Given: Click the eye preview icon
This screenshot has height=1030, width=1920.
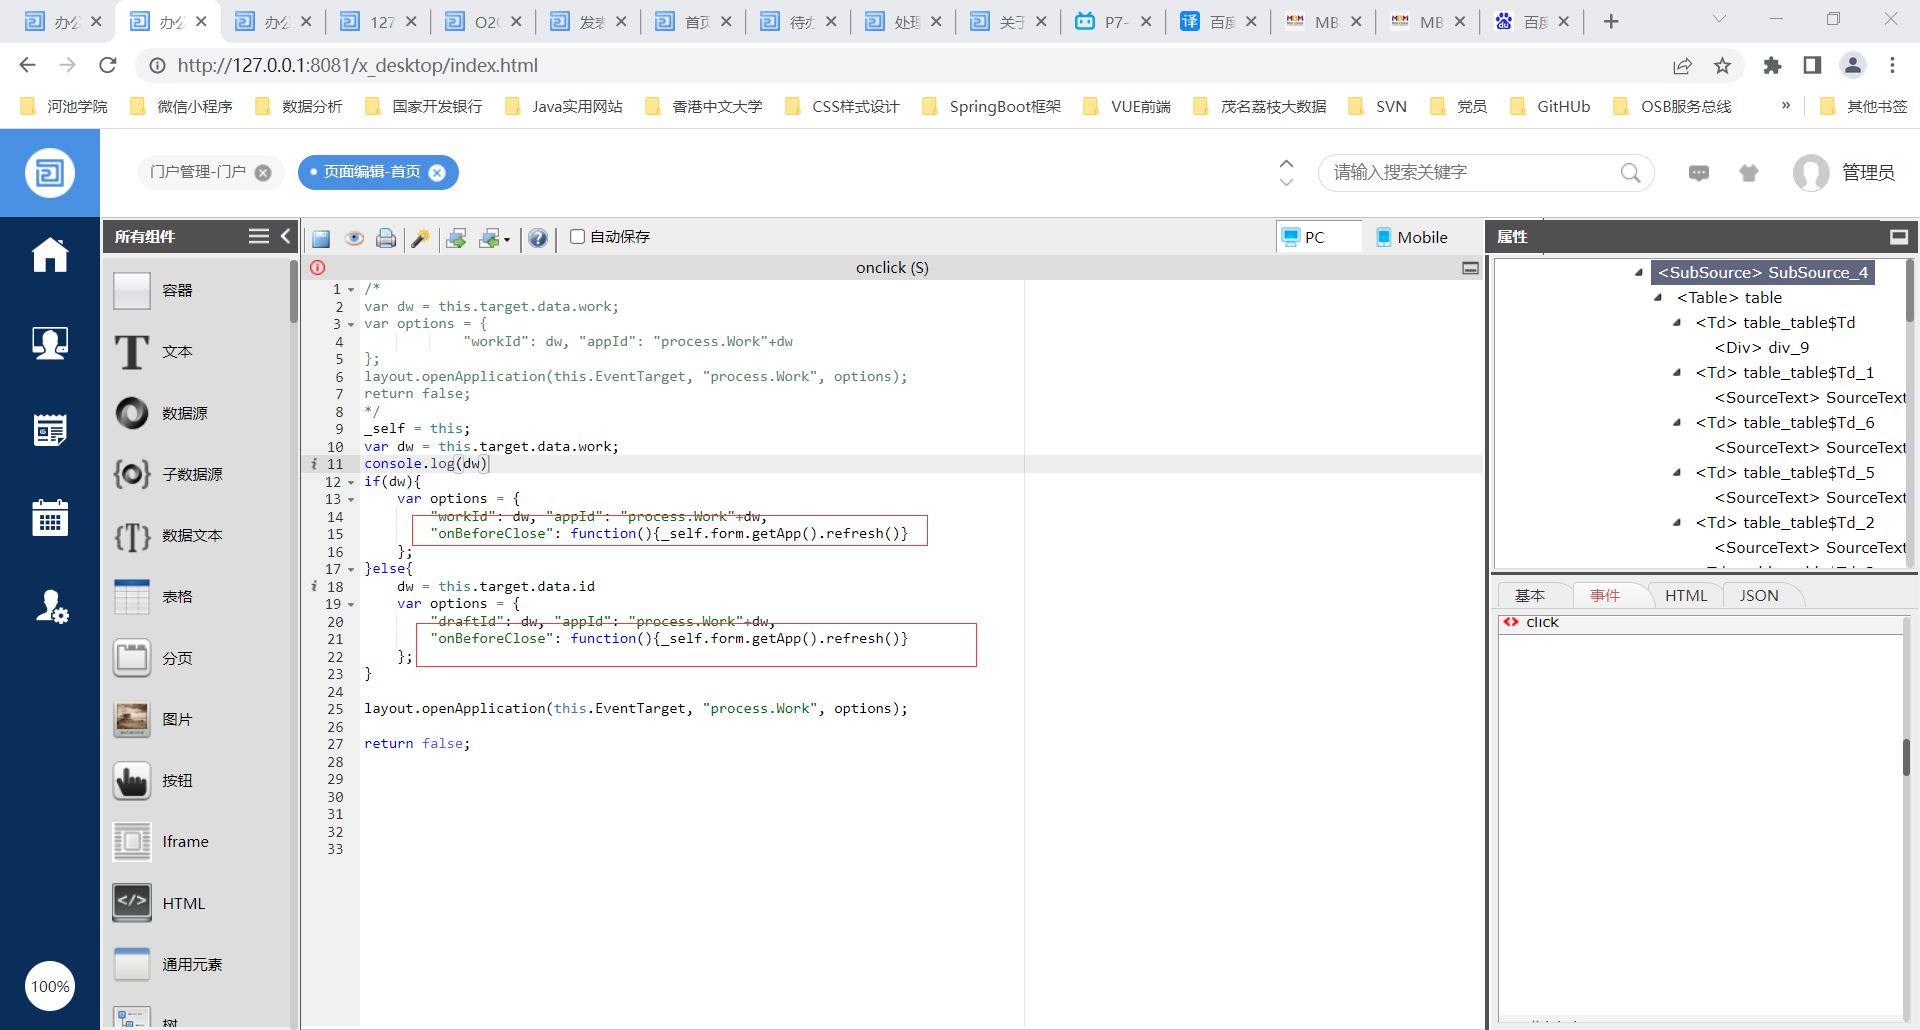Looking at the screenshot, I should click(x=354, y=238).
